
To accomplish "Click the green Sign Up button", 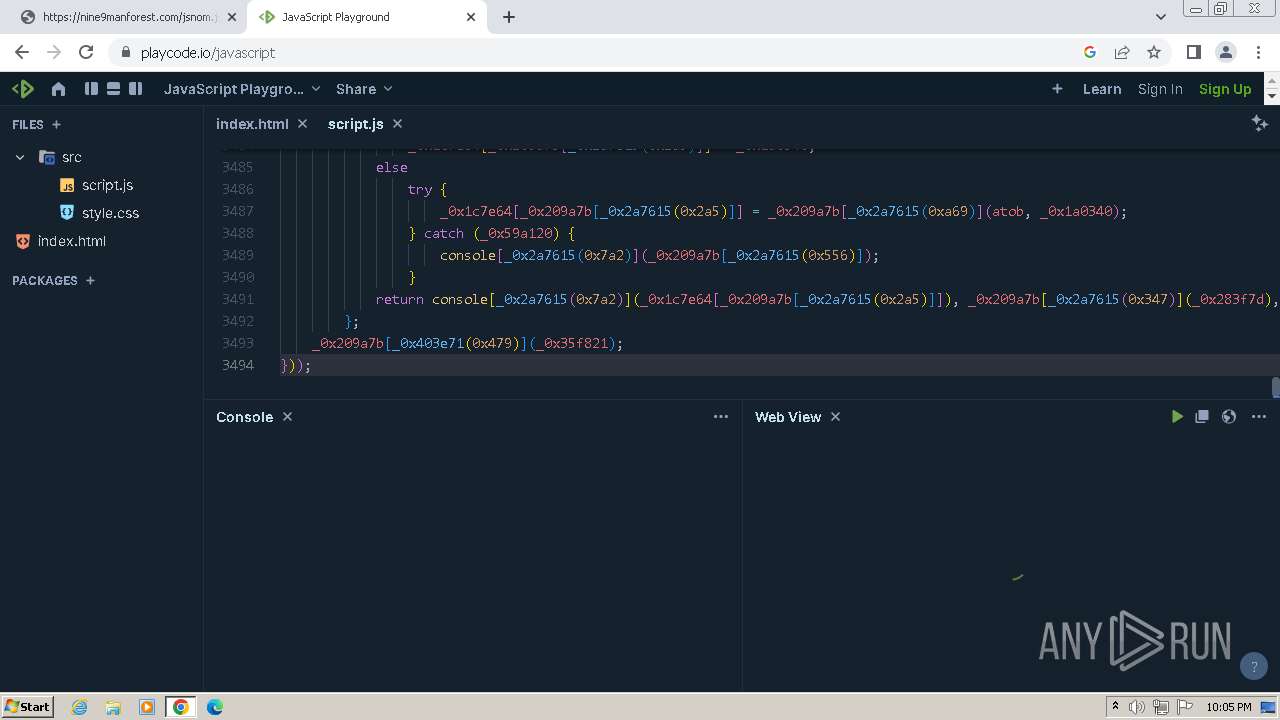I will pos(1225,89).
